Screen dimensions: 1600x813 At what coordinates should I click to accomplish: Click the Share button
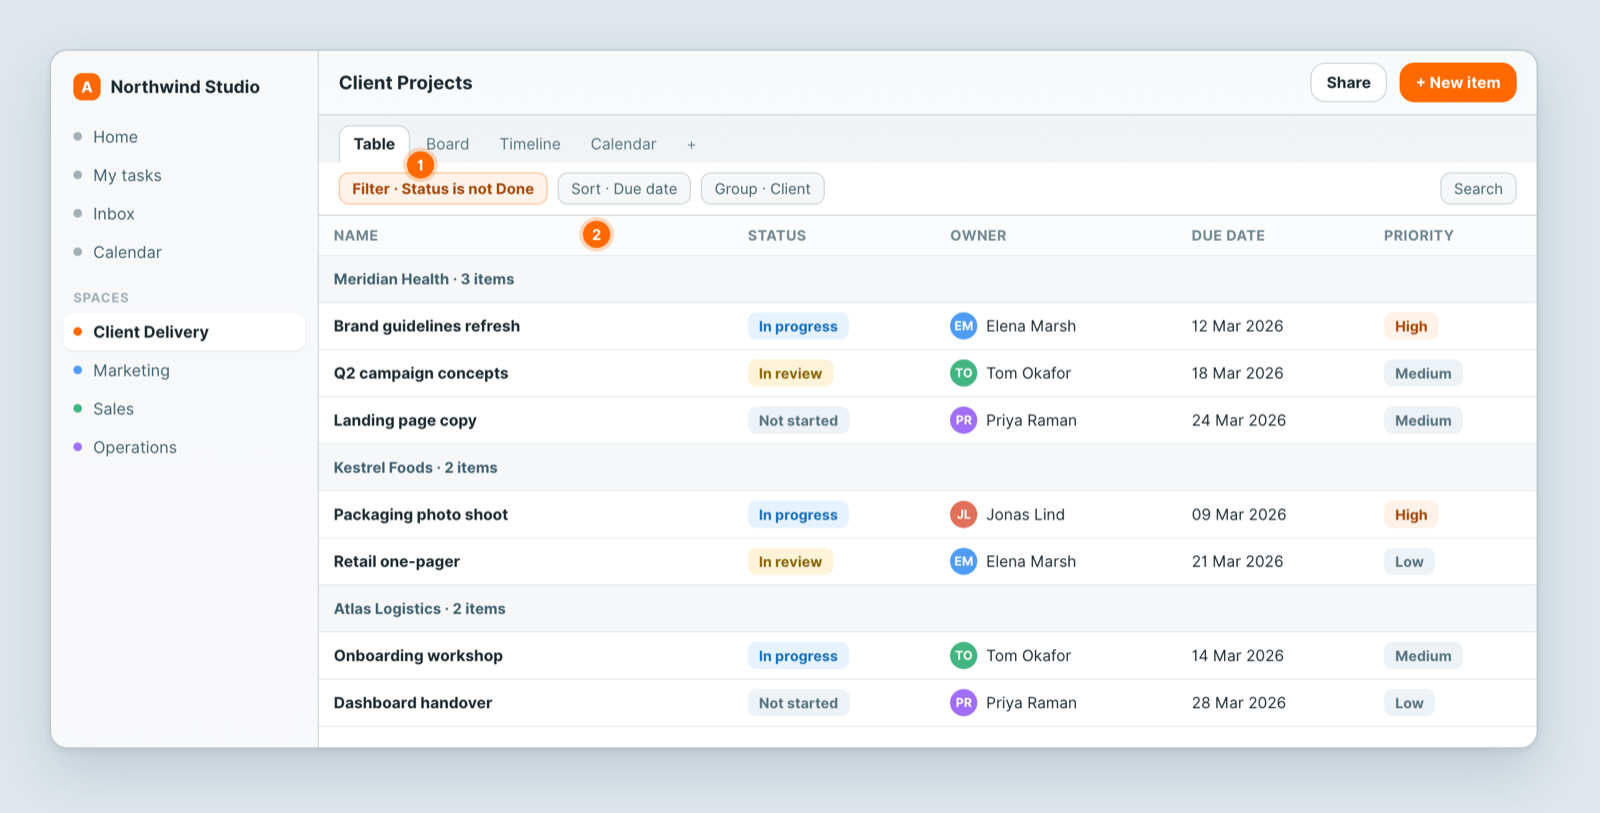1348,83
